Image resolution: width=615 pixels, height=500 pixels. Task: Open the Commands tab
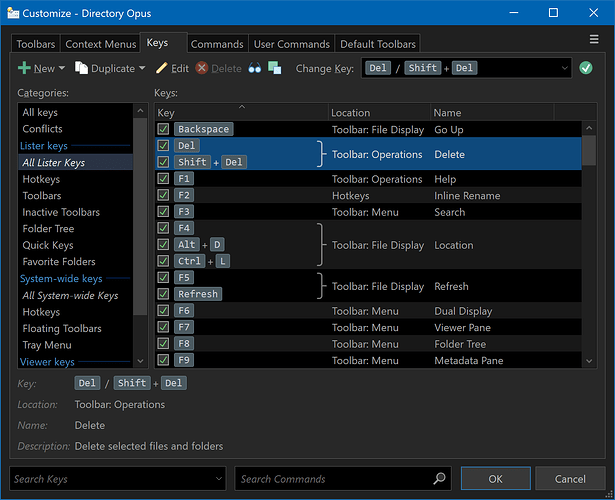[x=217, y=44]
